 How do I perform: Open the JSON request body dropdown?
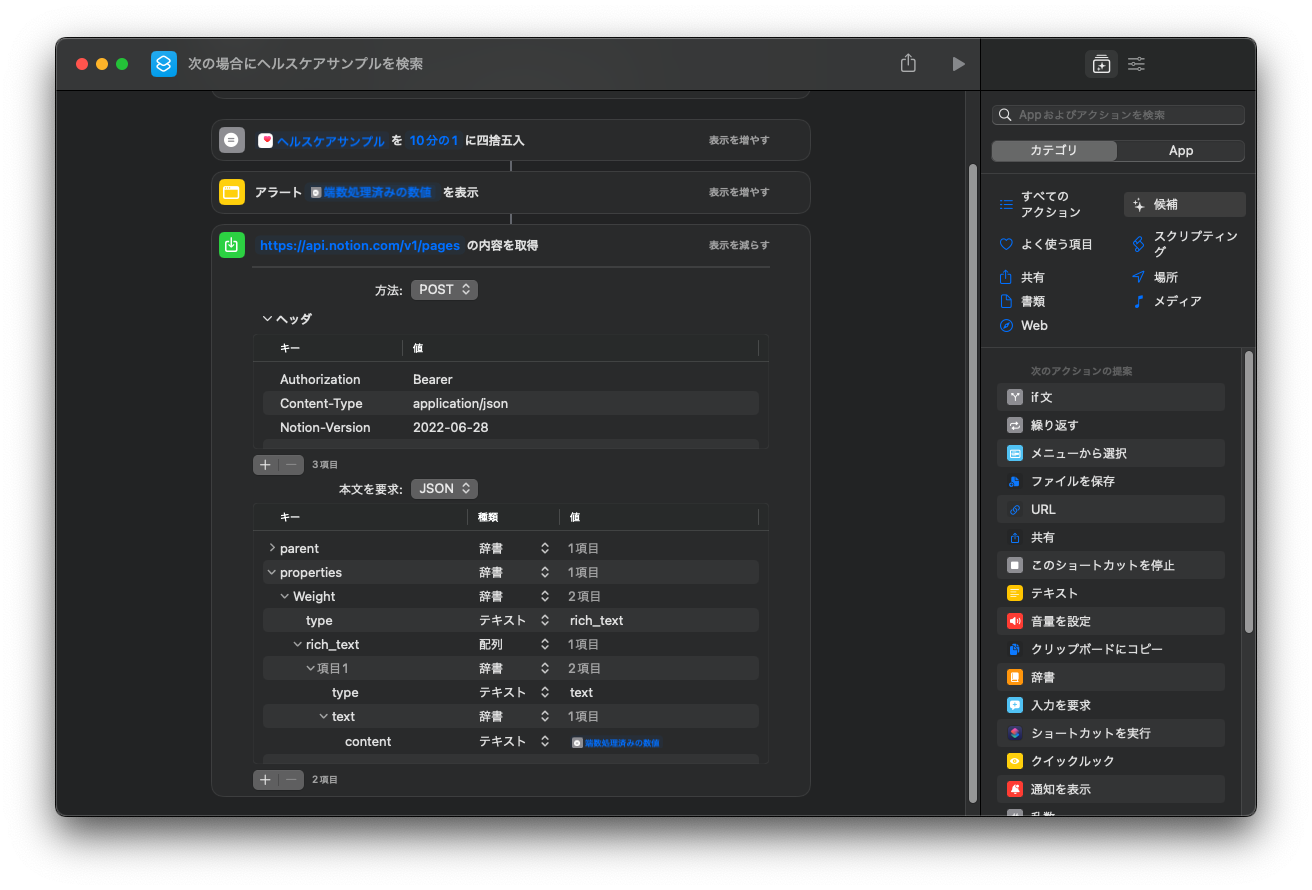(x=443, y=489)
